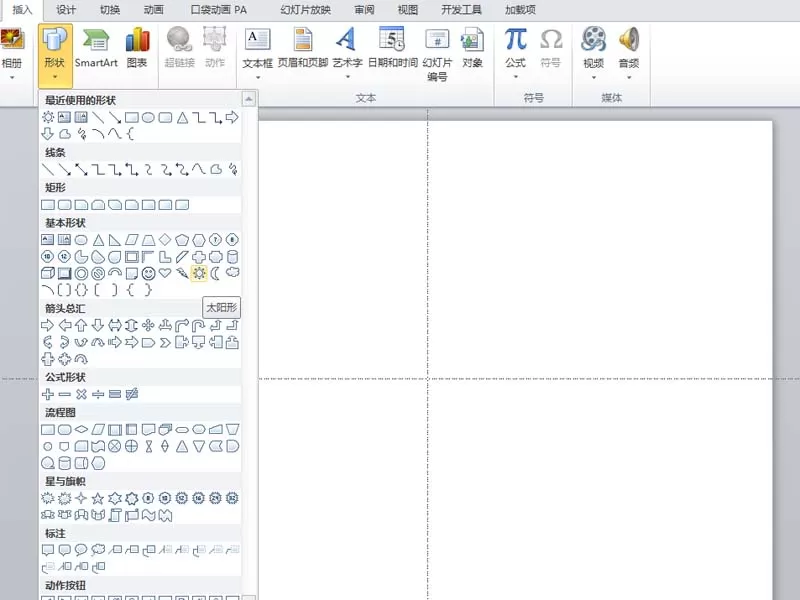Screen dimensions: 800x600
Task: Pick the Rounded Rectangle in Rectangles section
Action: pyautogui.click(x=64, y=205)
